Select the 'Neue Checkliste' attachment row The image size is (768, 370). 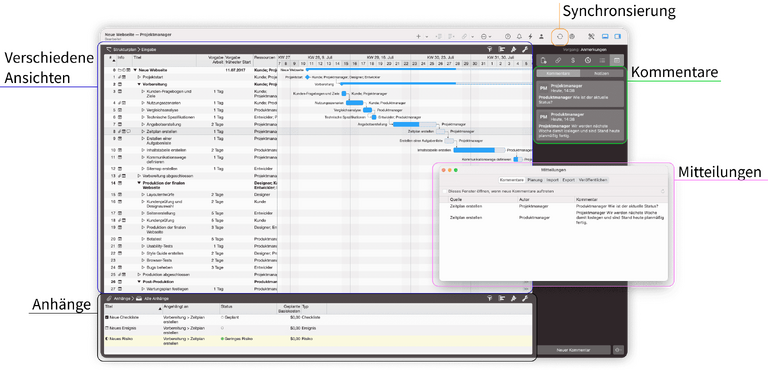click(x=317, y=319)
